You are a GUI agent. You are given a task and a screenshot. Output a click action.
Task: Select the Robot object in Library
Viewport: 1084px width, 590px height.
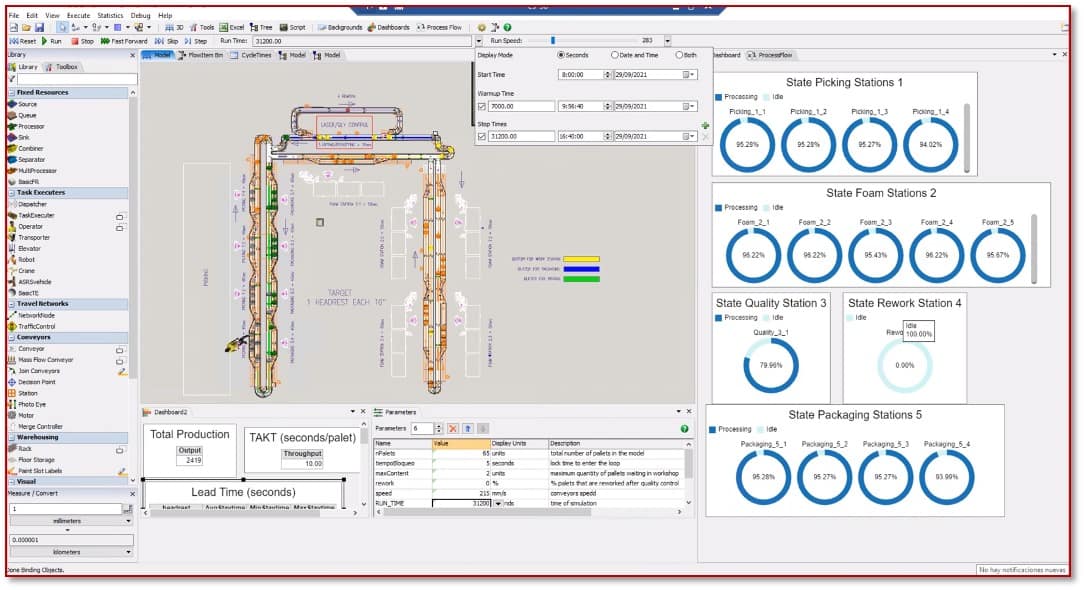click(21, 259)
